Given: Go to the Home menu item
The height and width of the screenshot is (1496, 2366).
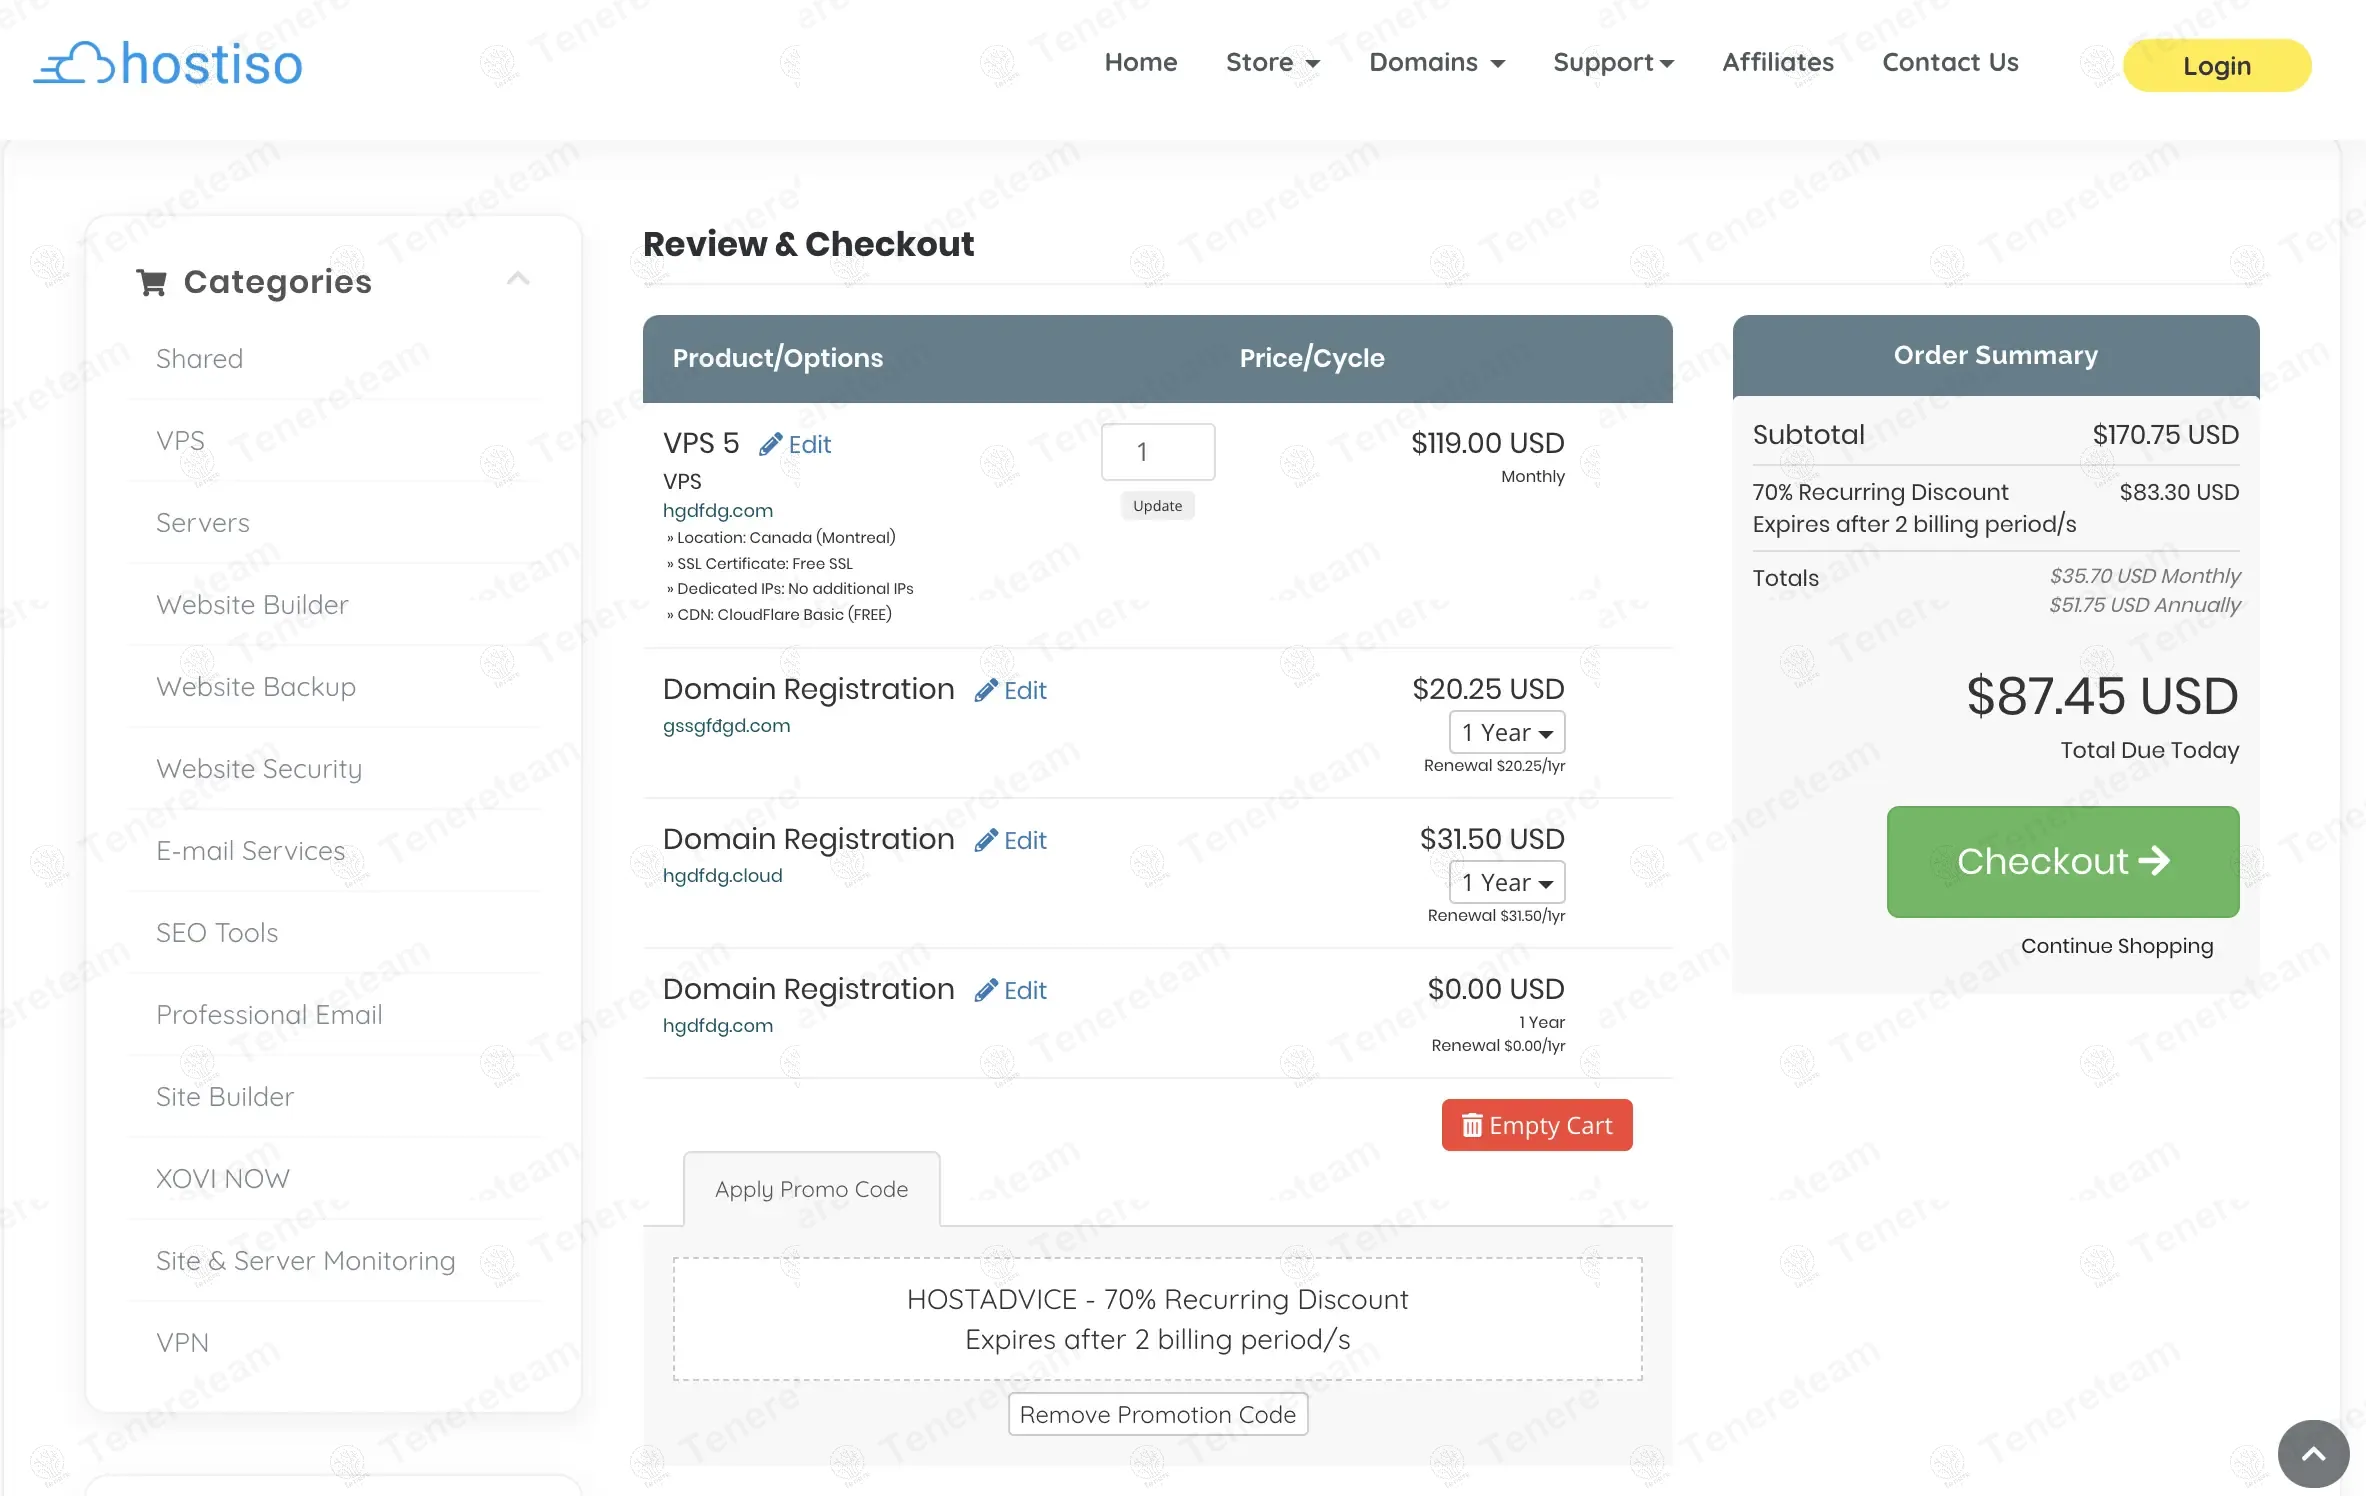Looking at the screenshot, I should click(1140, 62).
